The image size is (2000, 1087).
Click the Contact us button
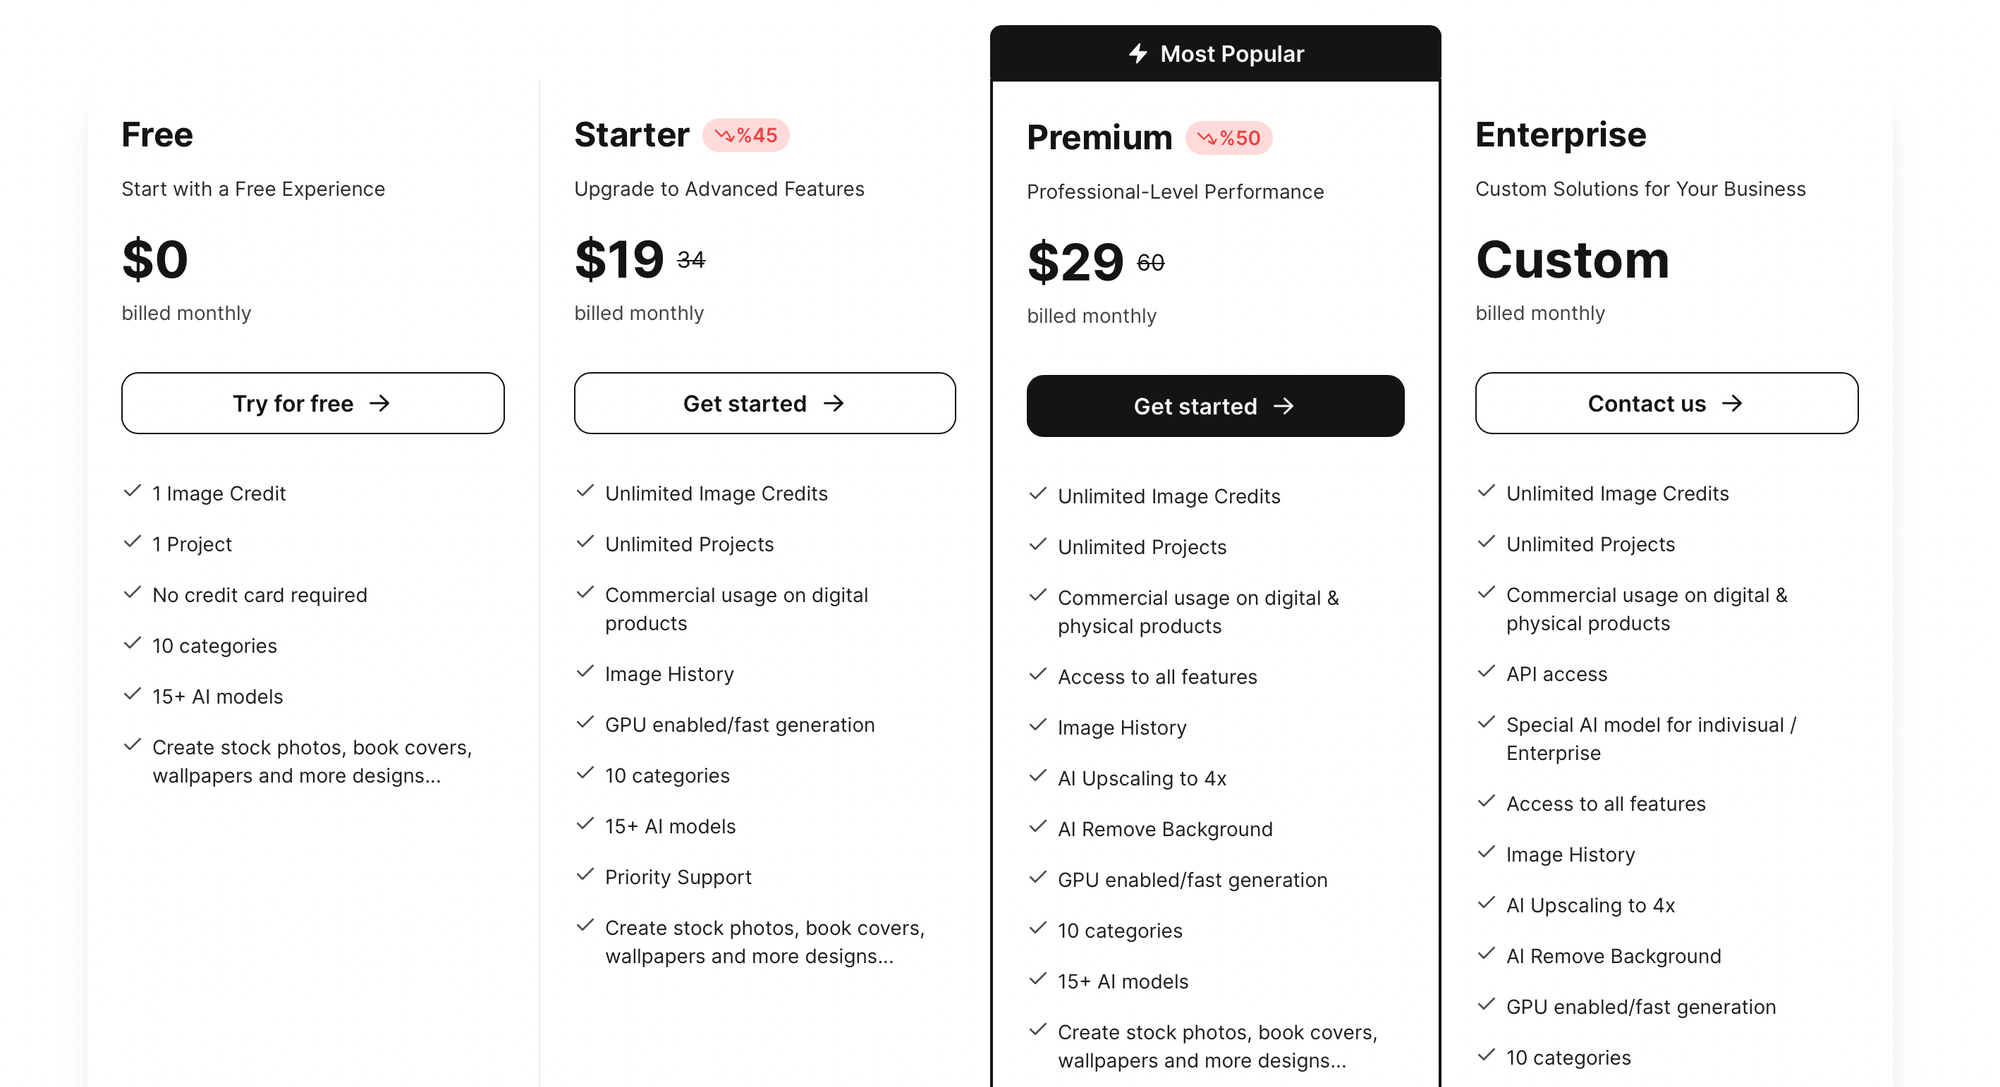click(1667, 403)
